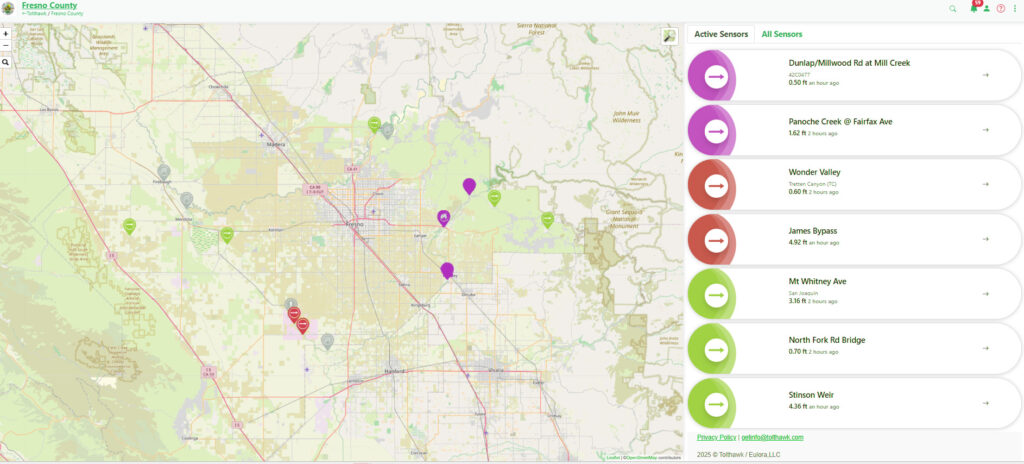Viewport: 1024px width, 464px height.
Task: Expand James Bypass sensor details arrow
Action: [x=985, y=238]
